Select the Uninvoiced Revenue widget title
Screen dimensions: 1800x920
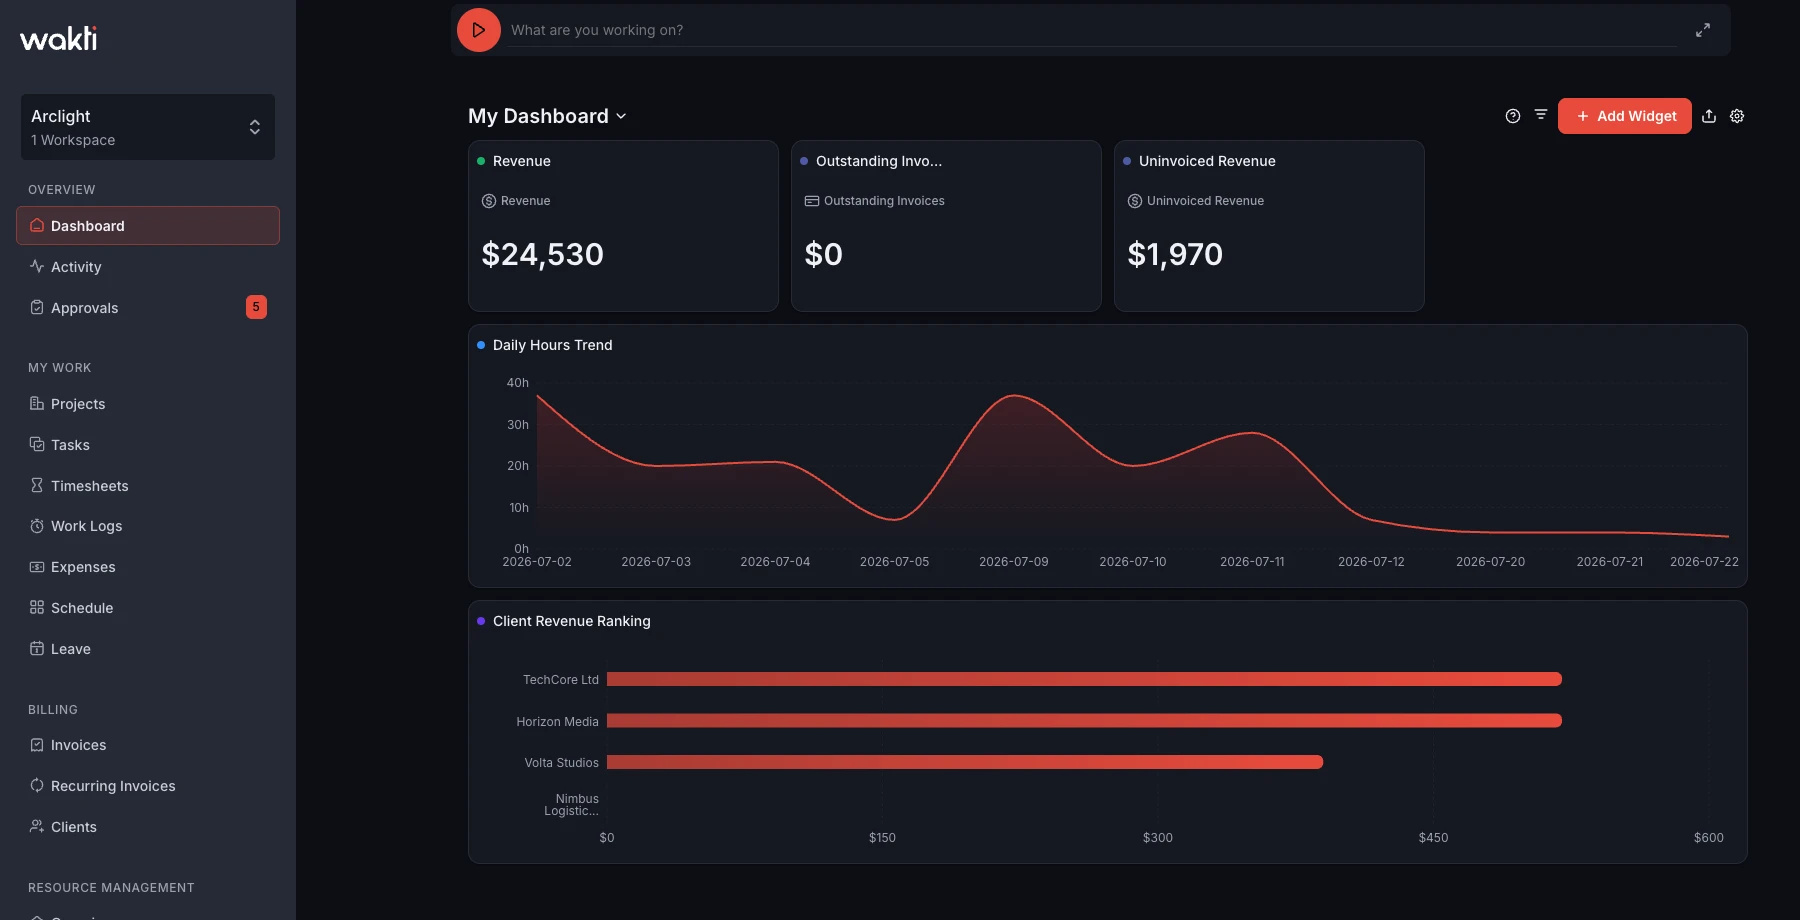[1207, 161]
